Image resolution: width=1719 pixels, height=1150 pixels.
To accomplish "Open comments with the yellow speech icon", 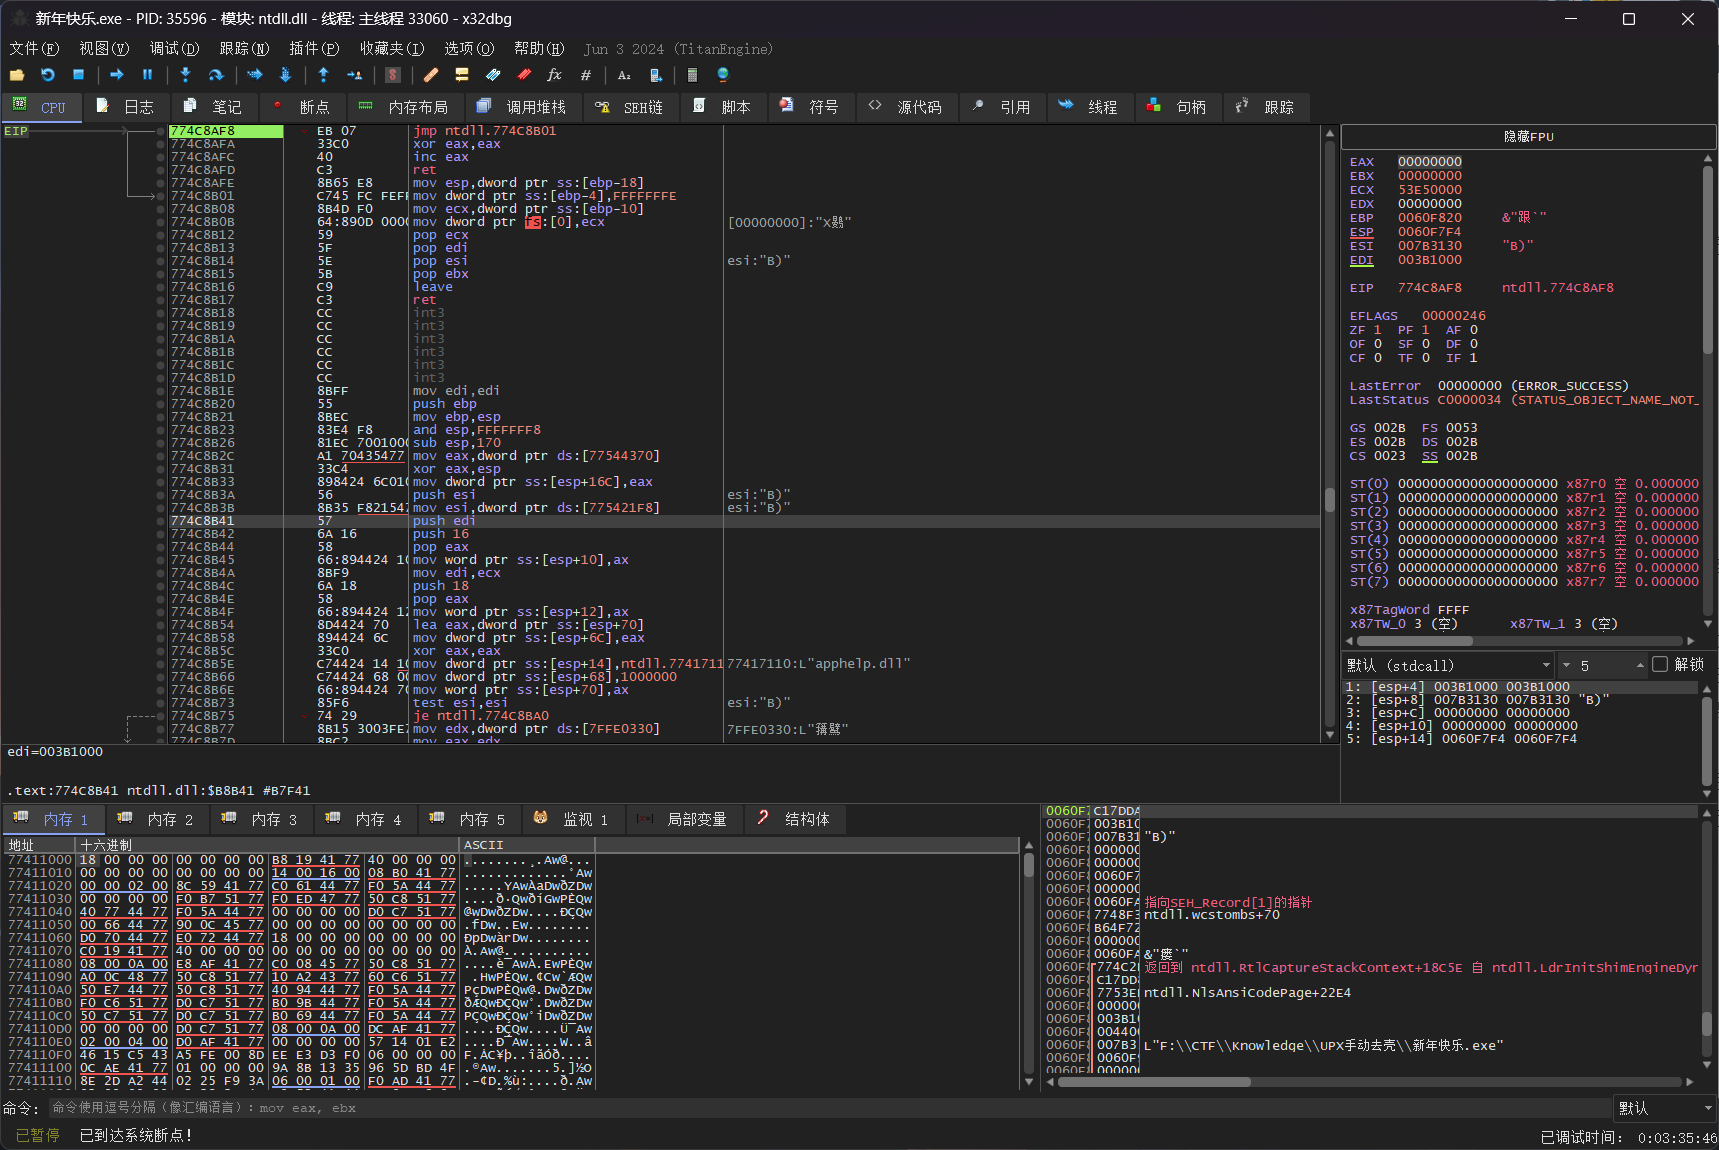I will [x=462, y=75].
